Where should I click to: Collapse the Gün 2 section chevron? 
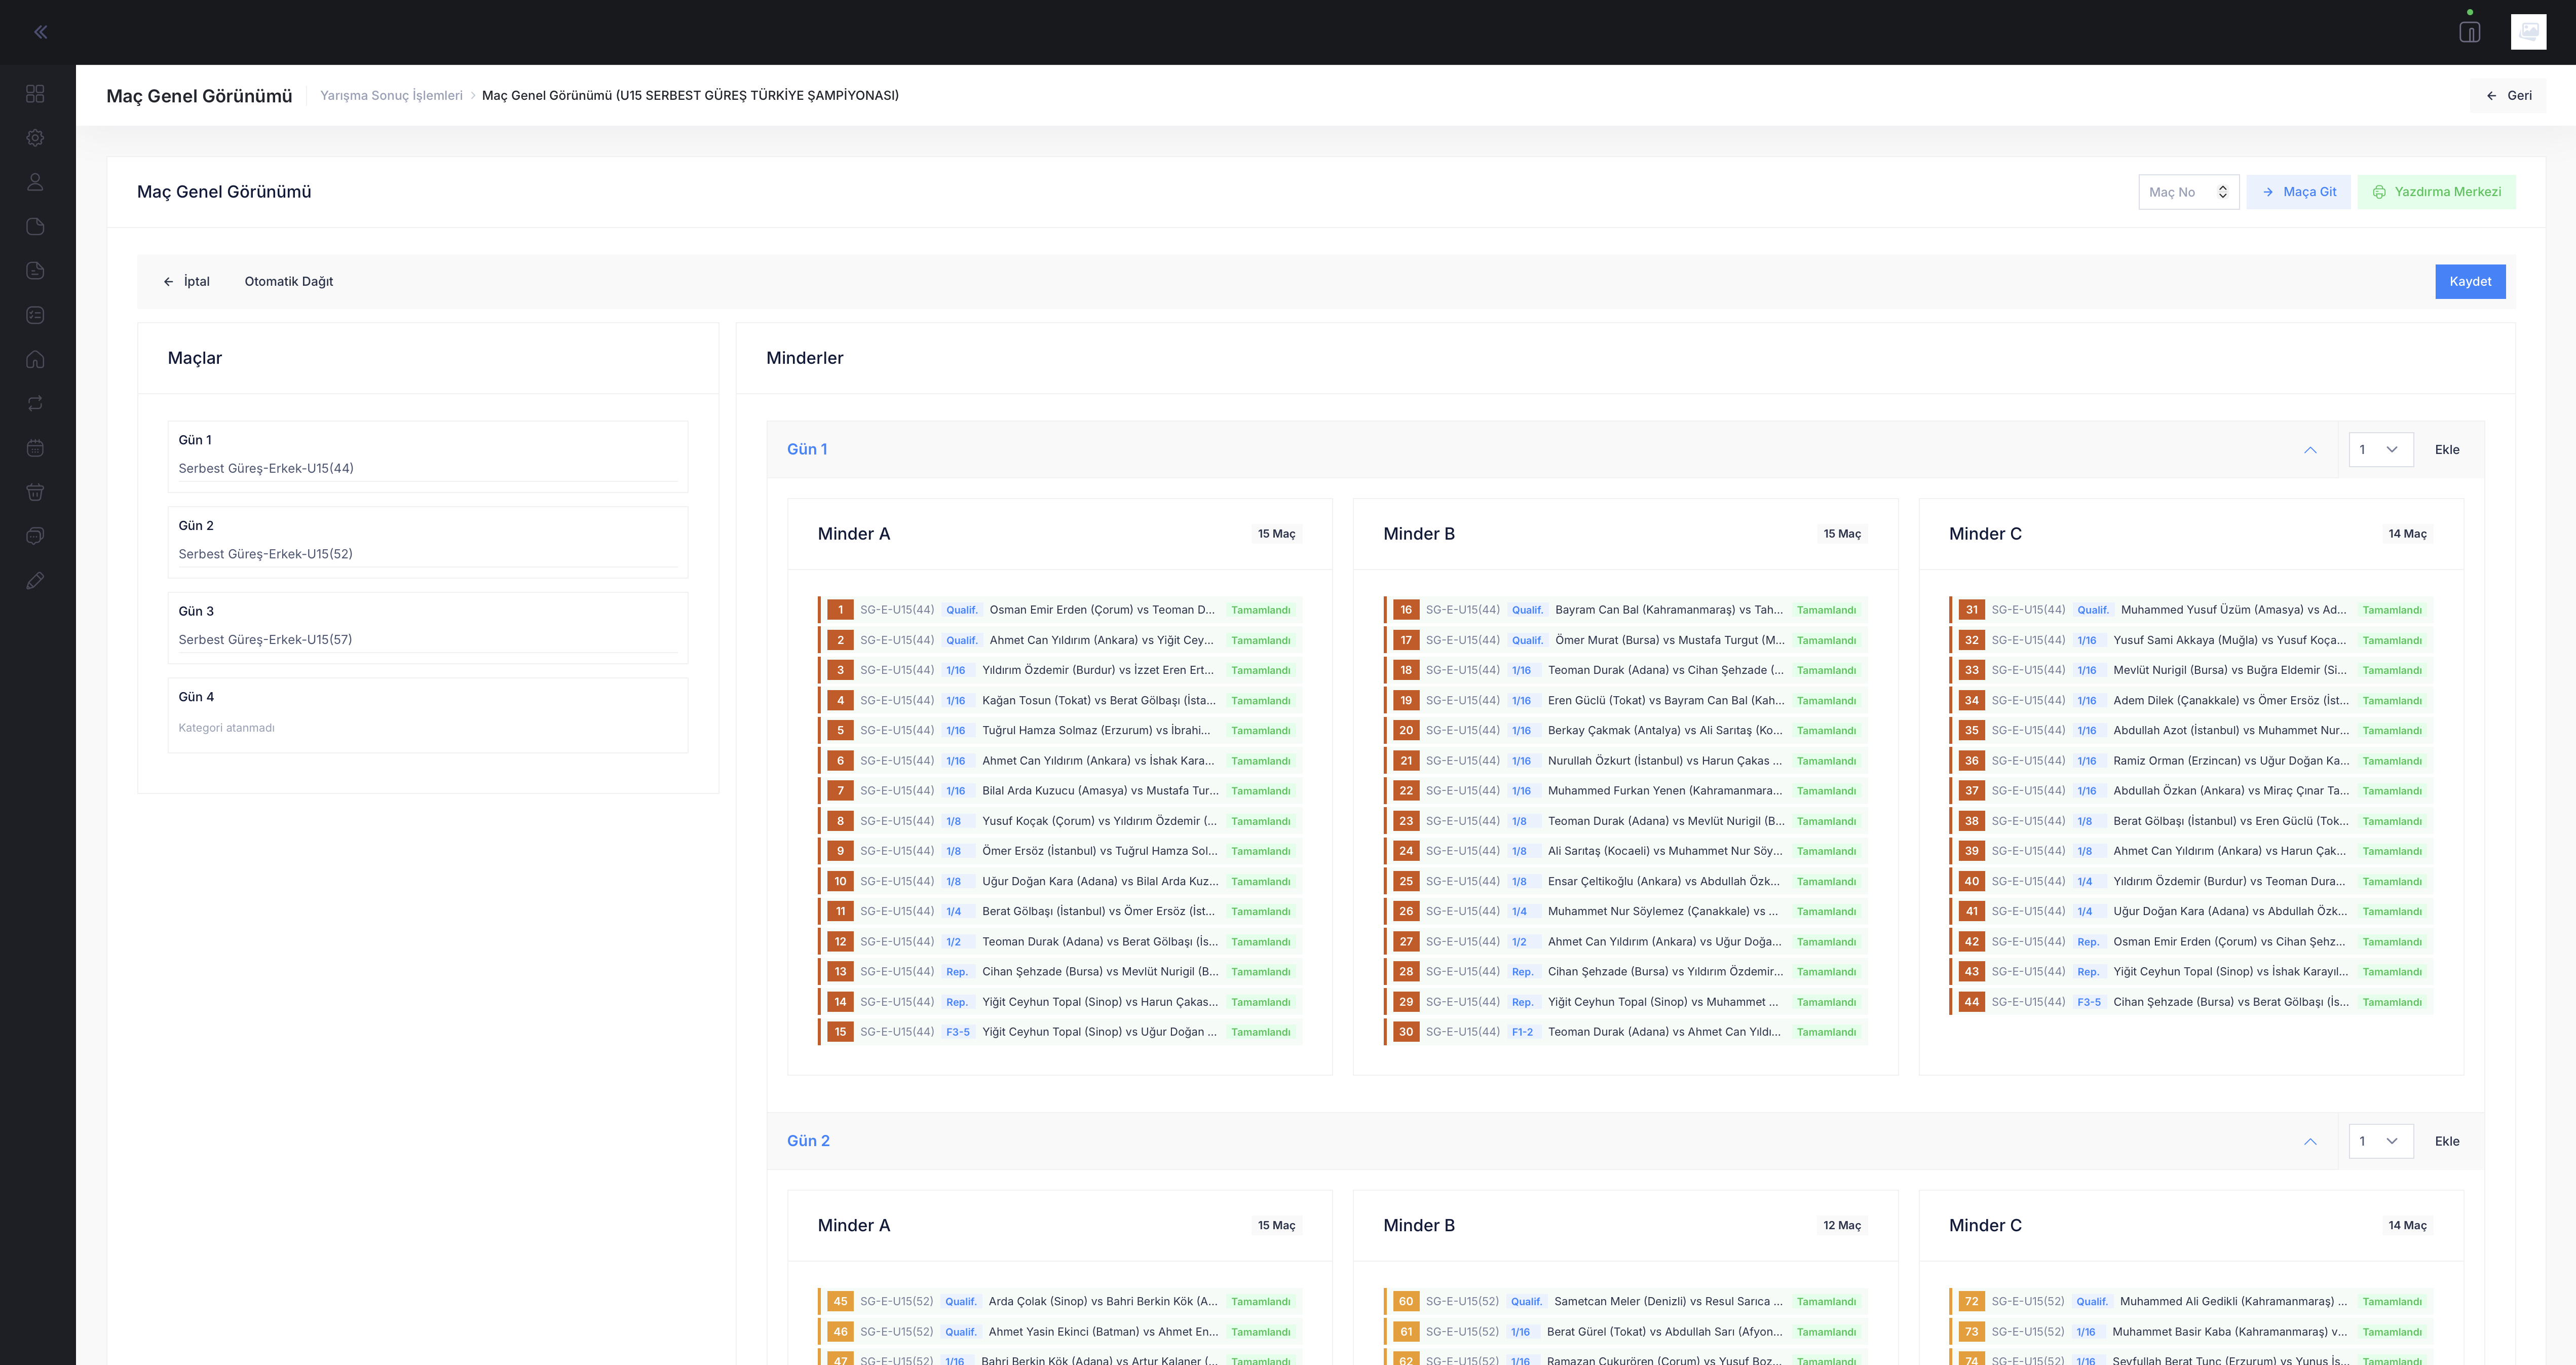click(2310, 1141)
